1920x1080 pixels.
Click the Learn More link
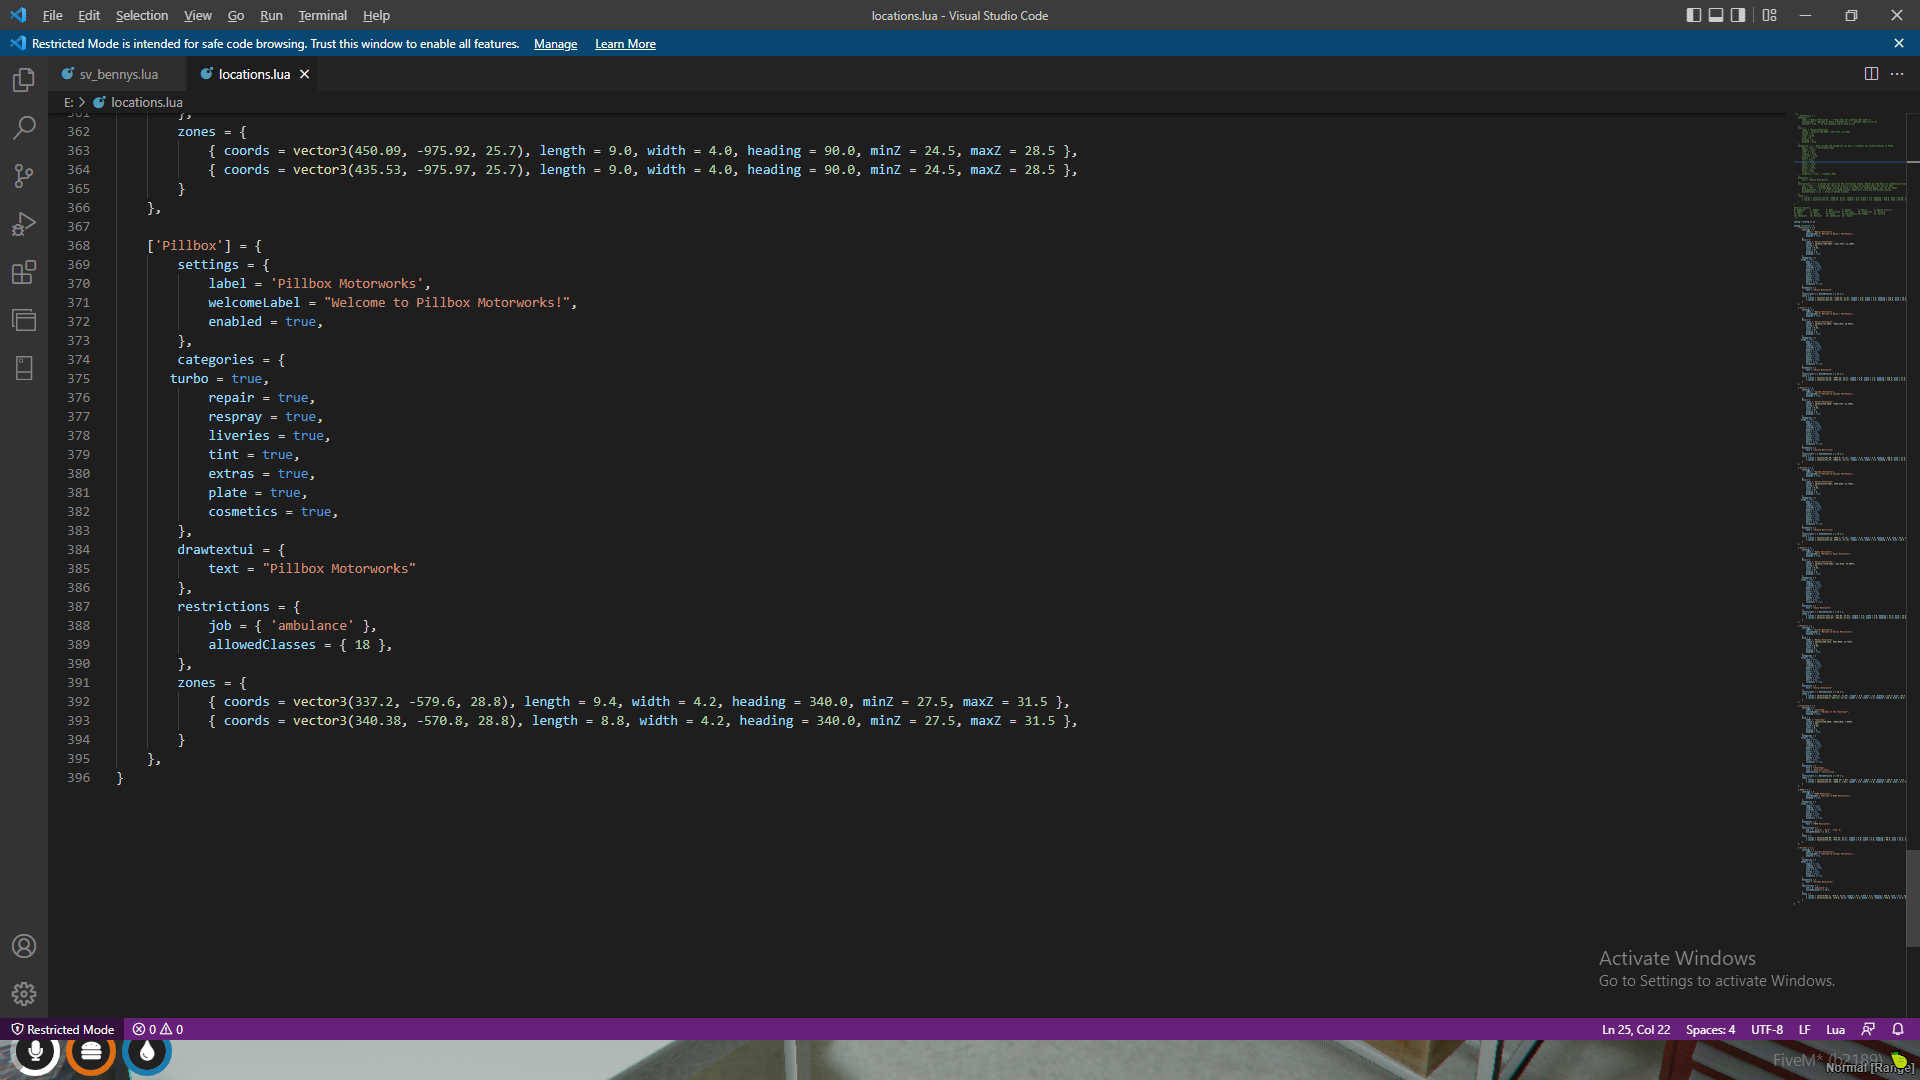(x=624, y=44)
